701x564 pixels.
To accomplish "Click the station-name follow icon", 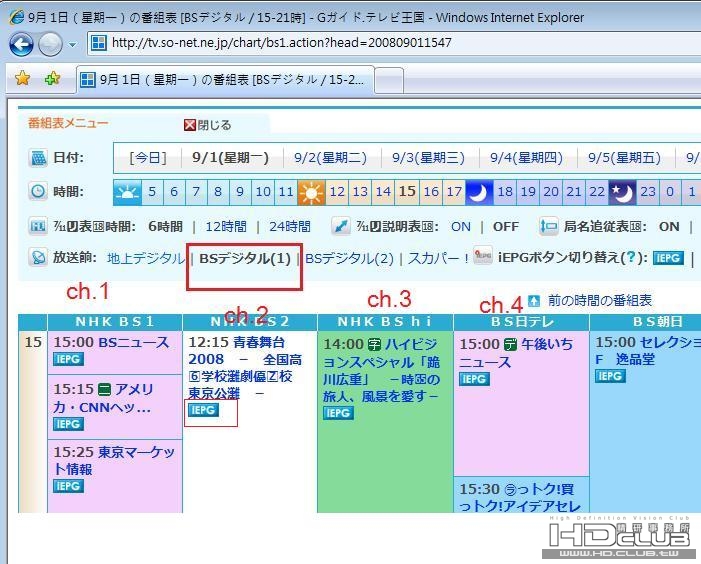I will (549, 226).
